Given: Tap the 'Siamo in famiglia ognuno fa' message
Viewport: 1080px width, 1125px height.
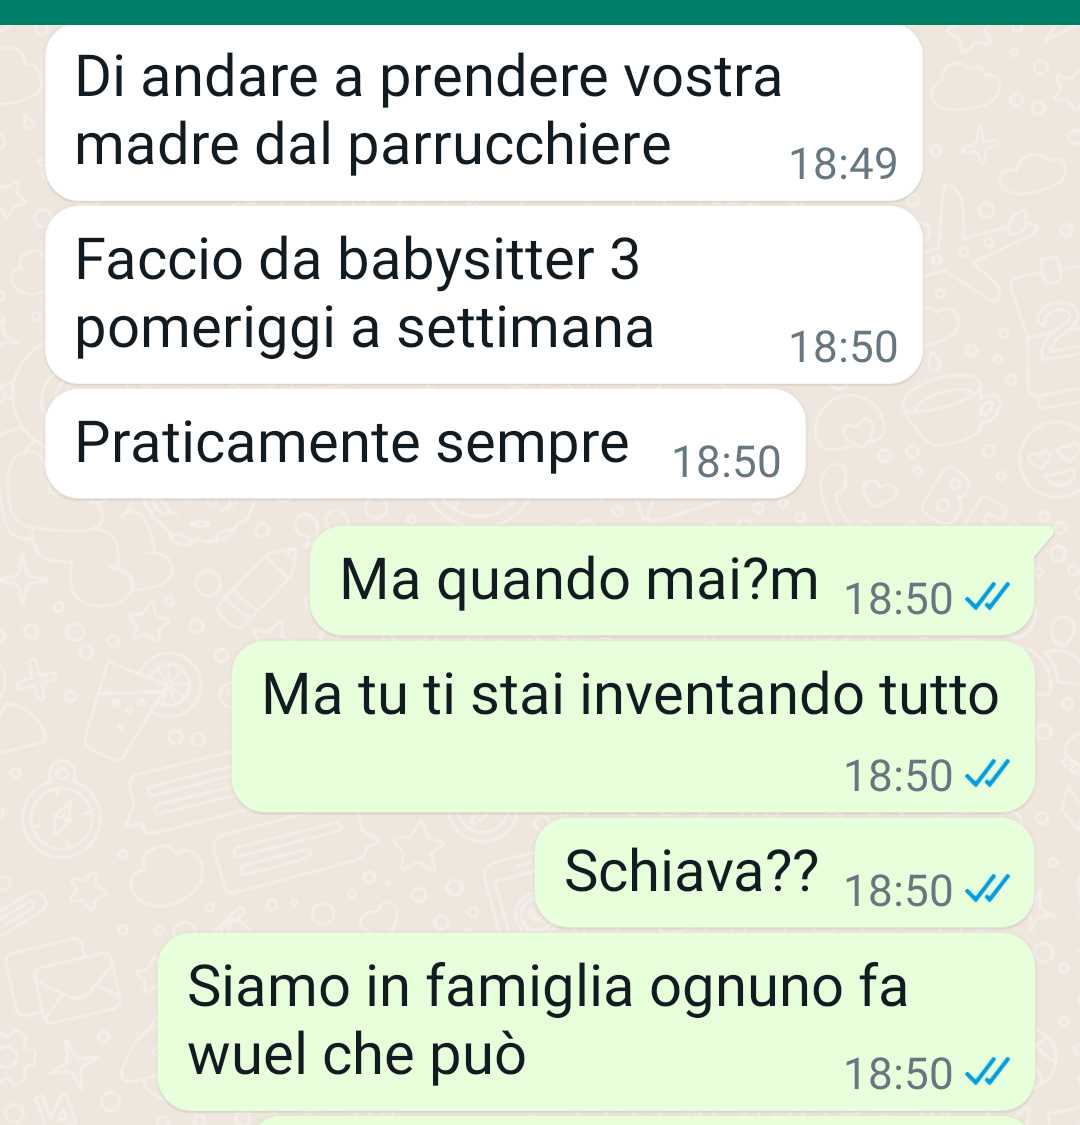Looking at the screenshot, I should (596, 1022).
